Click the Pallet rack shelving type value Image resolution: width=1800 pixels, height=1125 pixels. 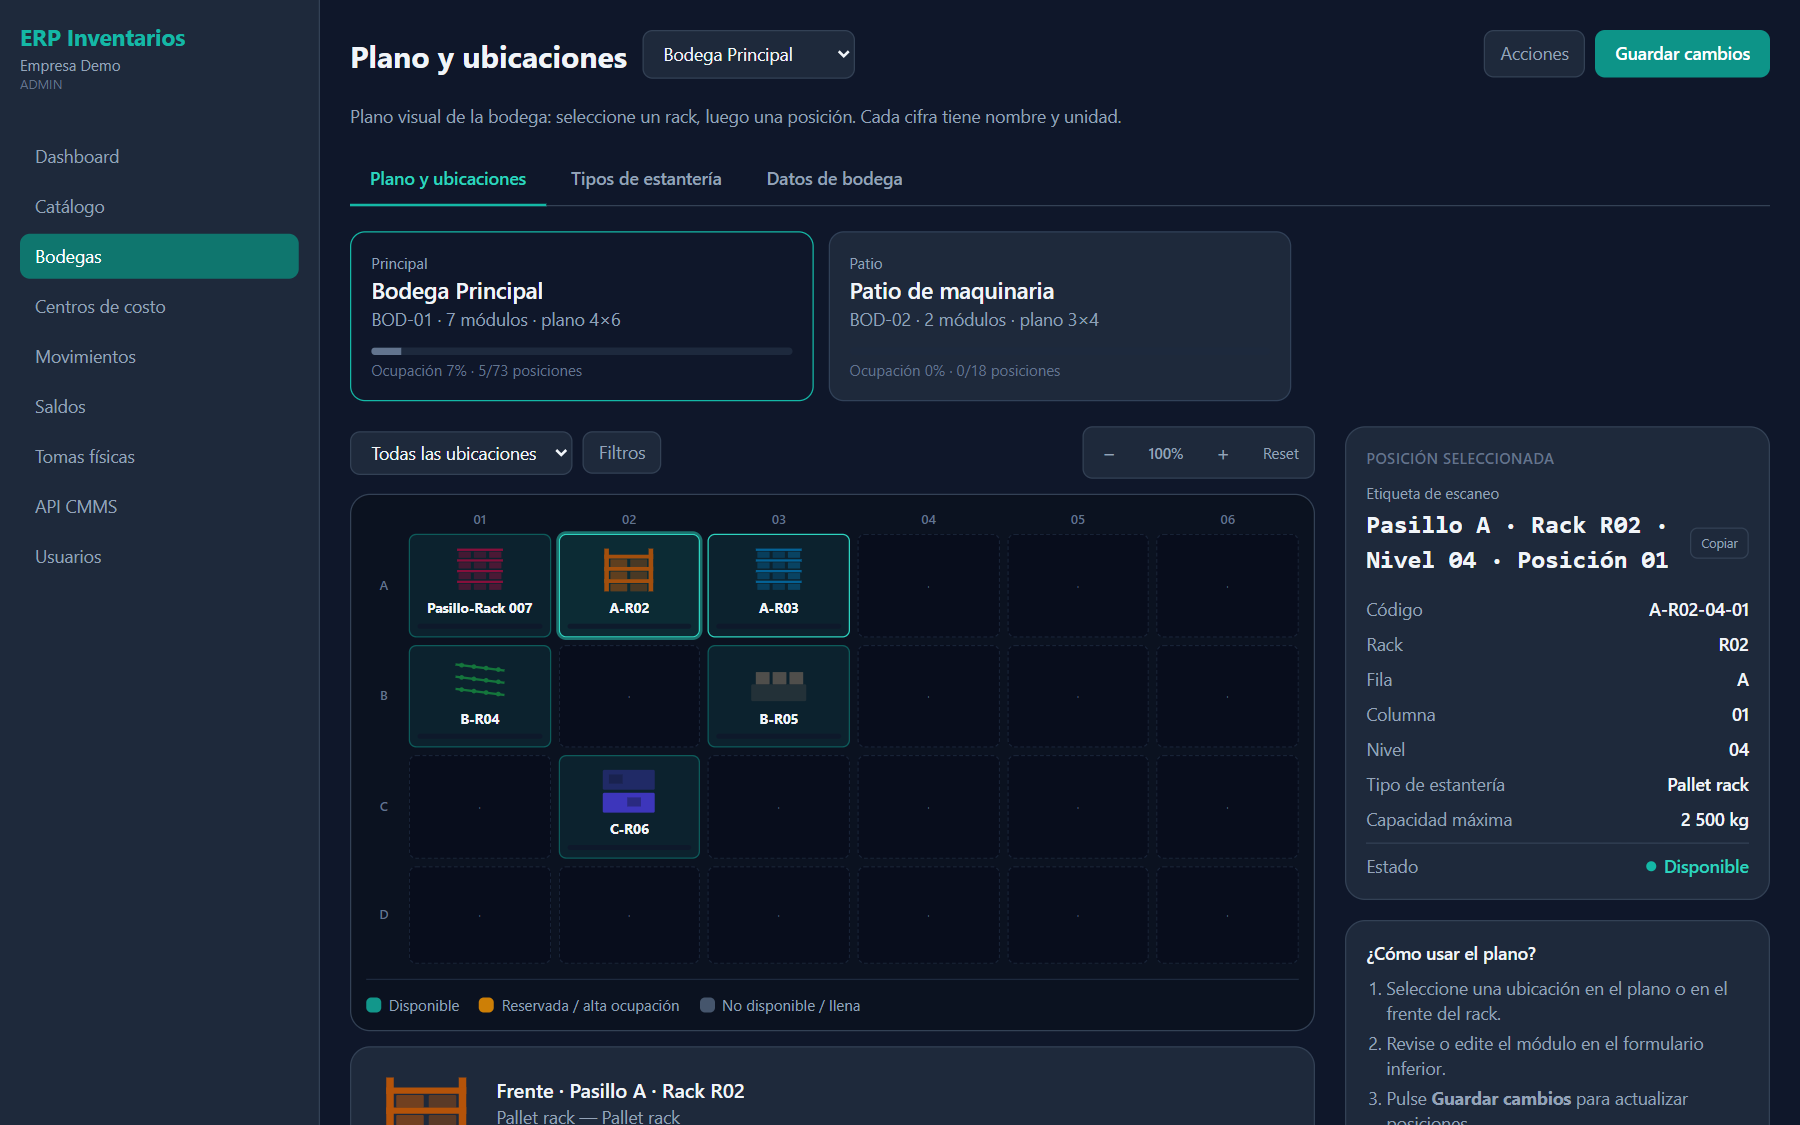[x=1707, y=785]
